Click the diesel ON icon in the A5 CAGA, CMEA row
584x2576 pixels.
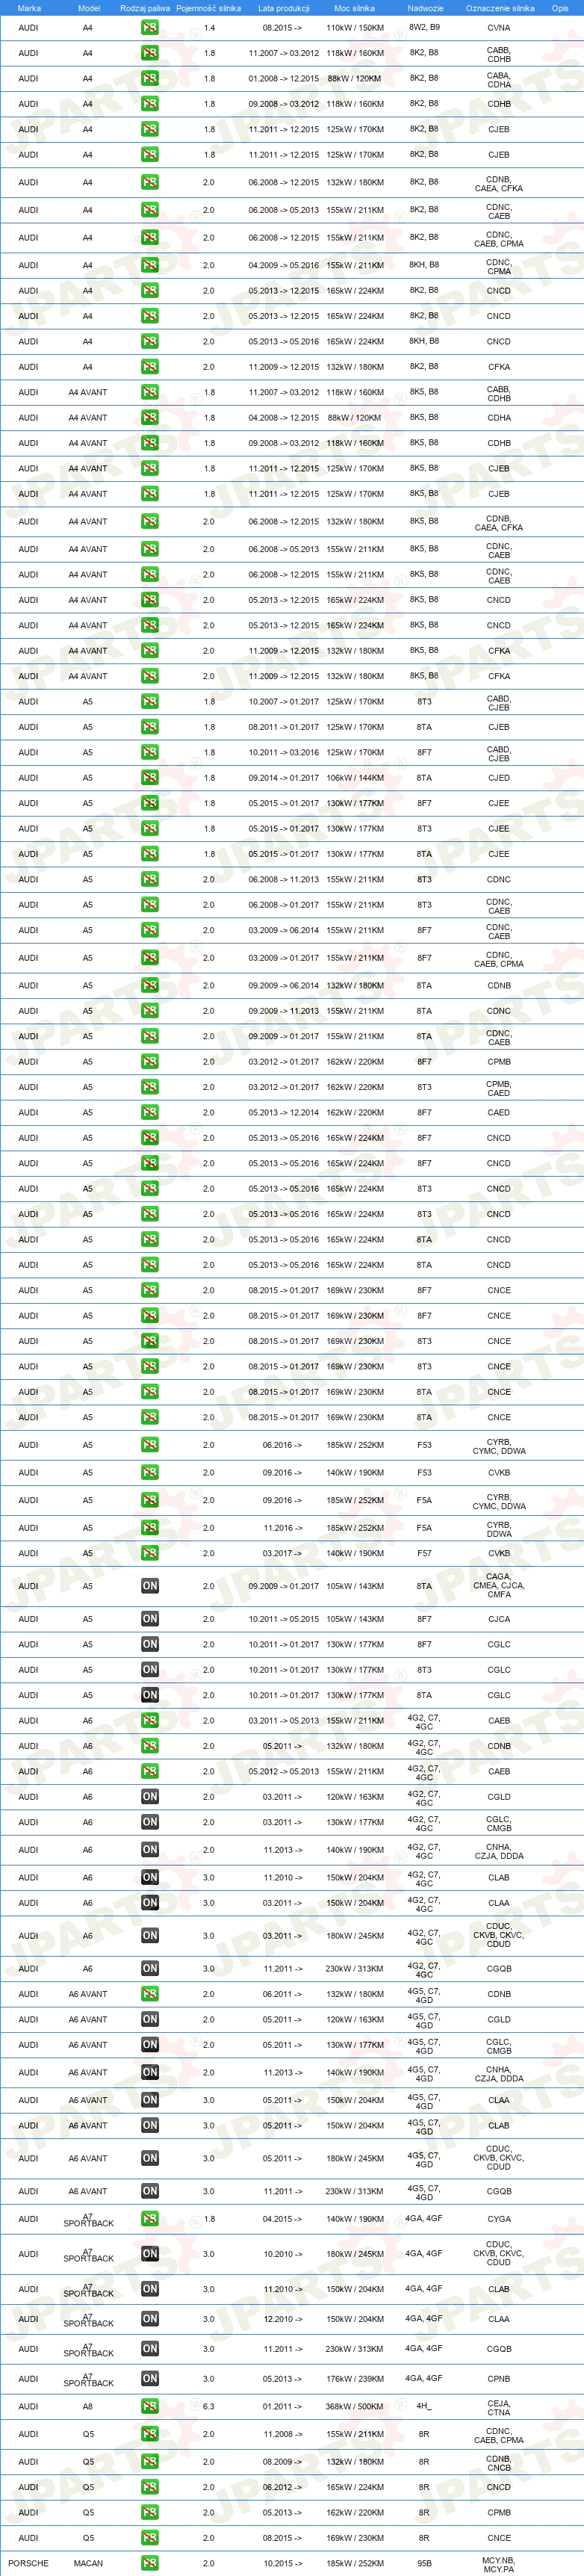tap(149, 1585)
